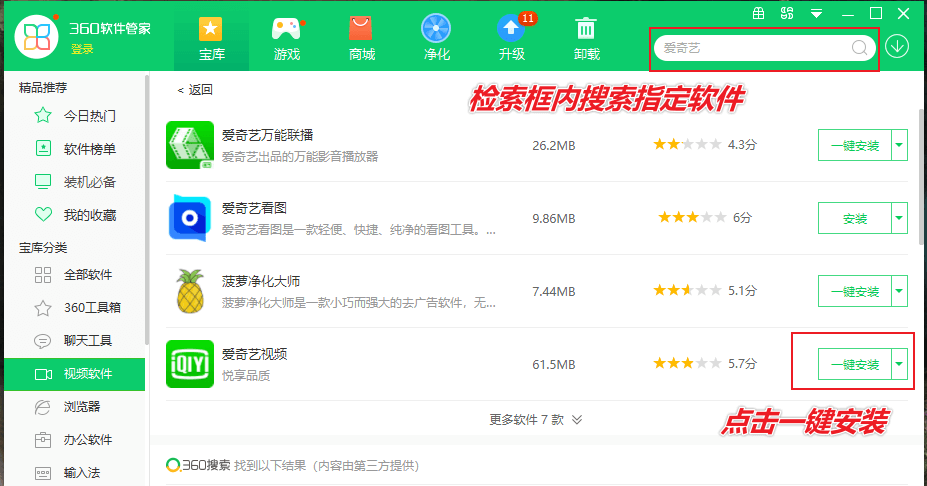927x486 pixels.
Task: Open the 菠萝净化大师 title
Action: pyautogui.click(x=261, y=281)
